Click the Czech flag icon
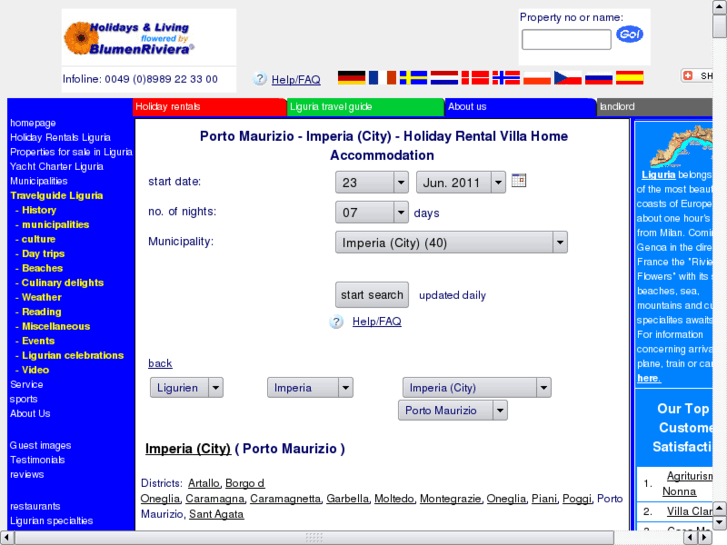 (x=568, y=77)
